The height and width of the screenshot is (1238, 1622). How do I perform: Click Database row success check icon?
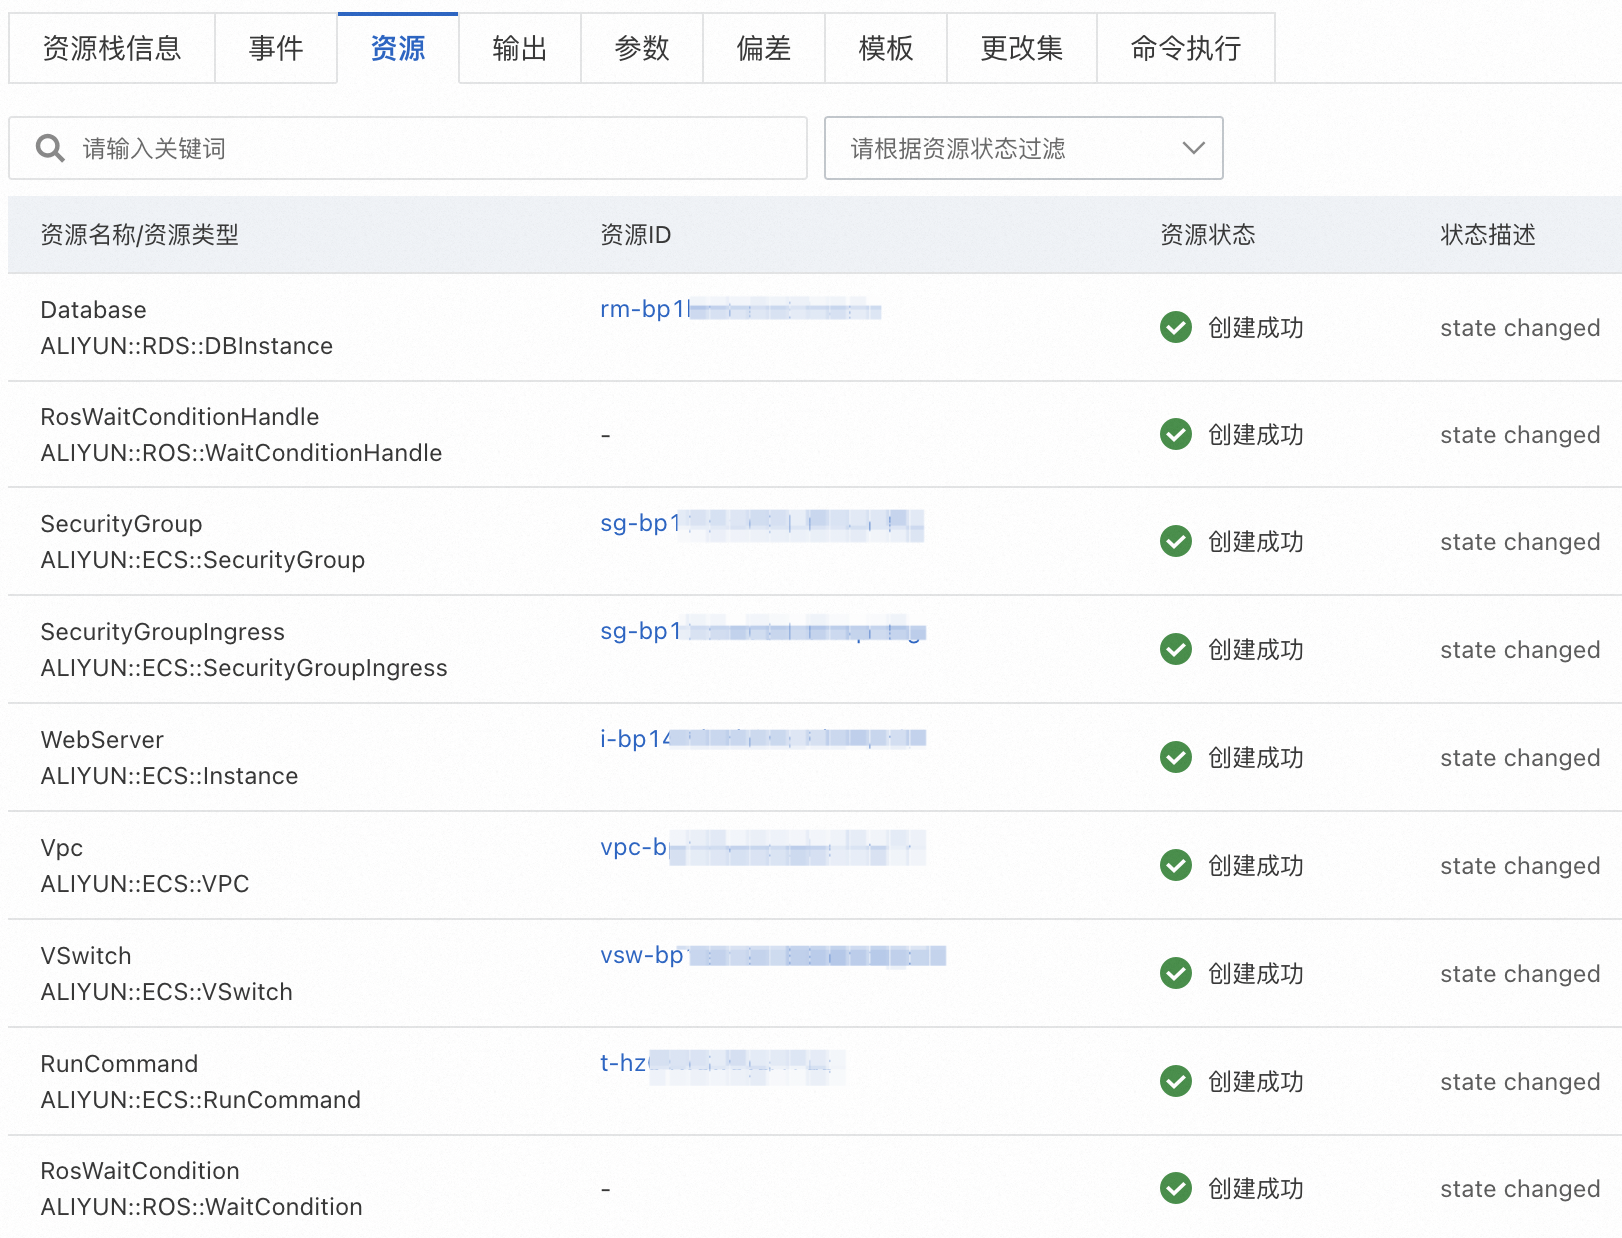pyautogui.click(x=1176, y=327)
